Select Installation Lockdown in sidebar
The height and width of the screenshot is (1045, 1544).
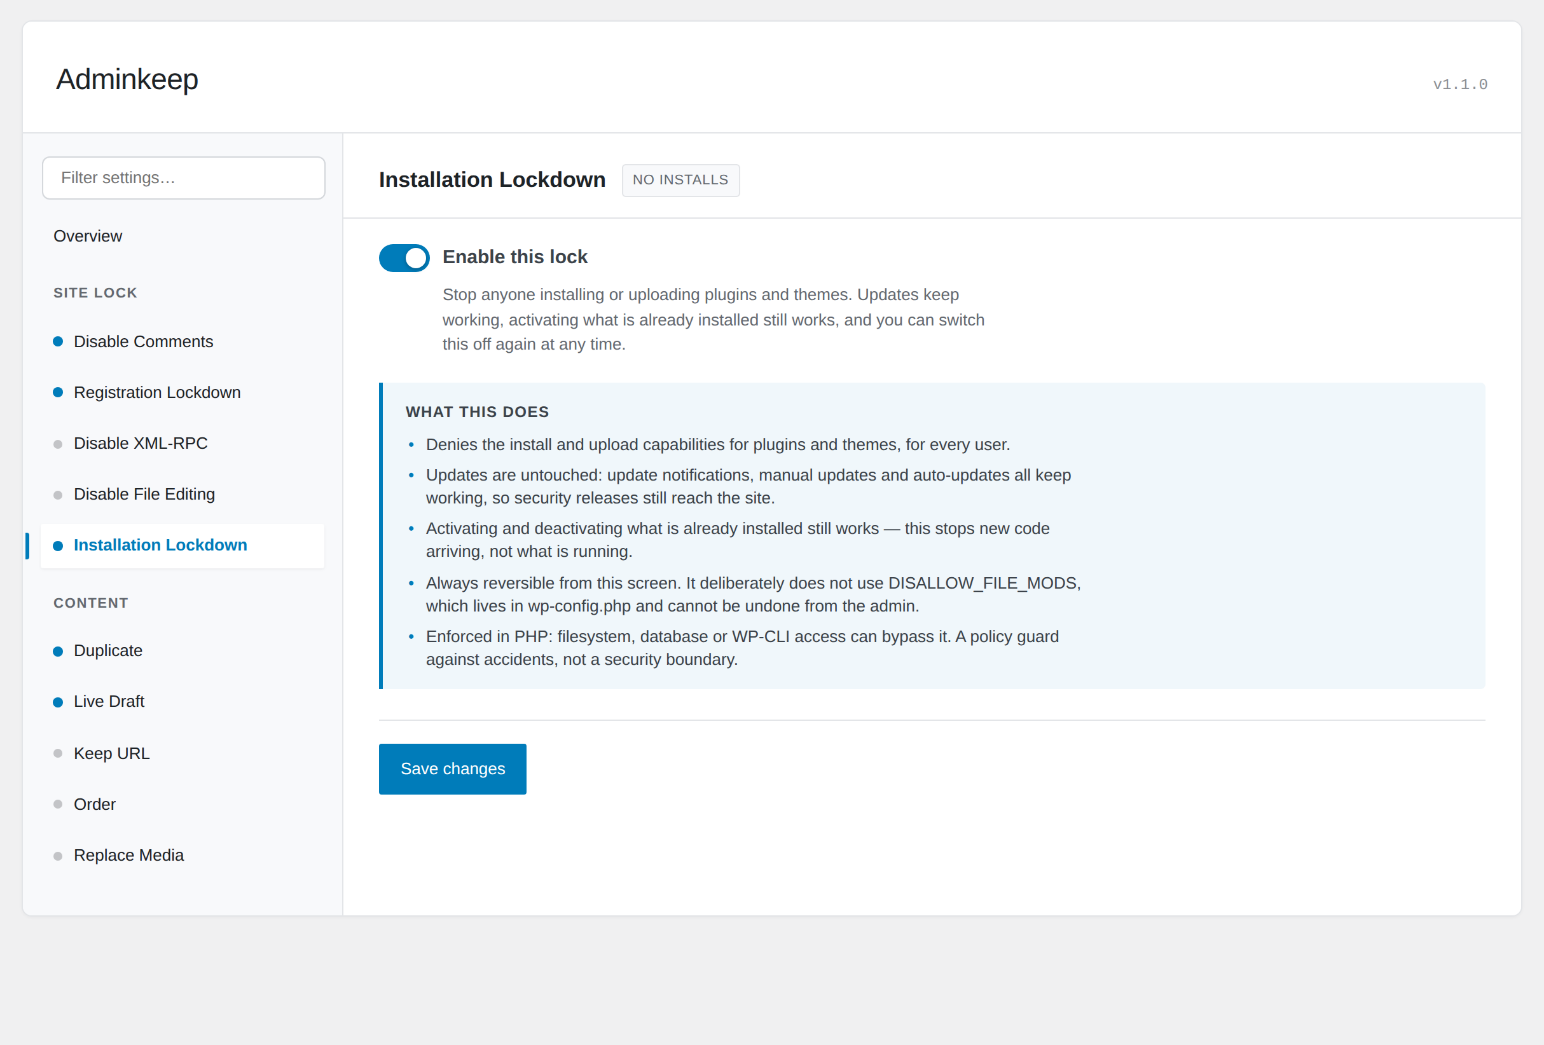click(183, 546)
